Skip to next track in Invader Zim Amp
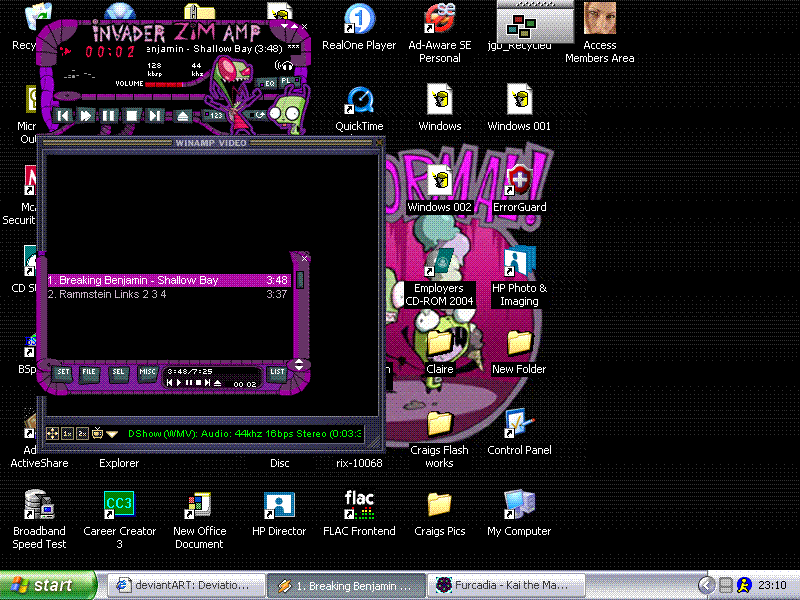The width and height of the screenshot is (800, 600). tap(155, 116)
